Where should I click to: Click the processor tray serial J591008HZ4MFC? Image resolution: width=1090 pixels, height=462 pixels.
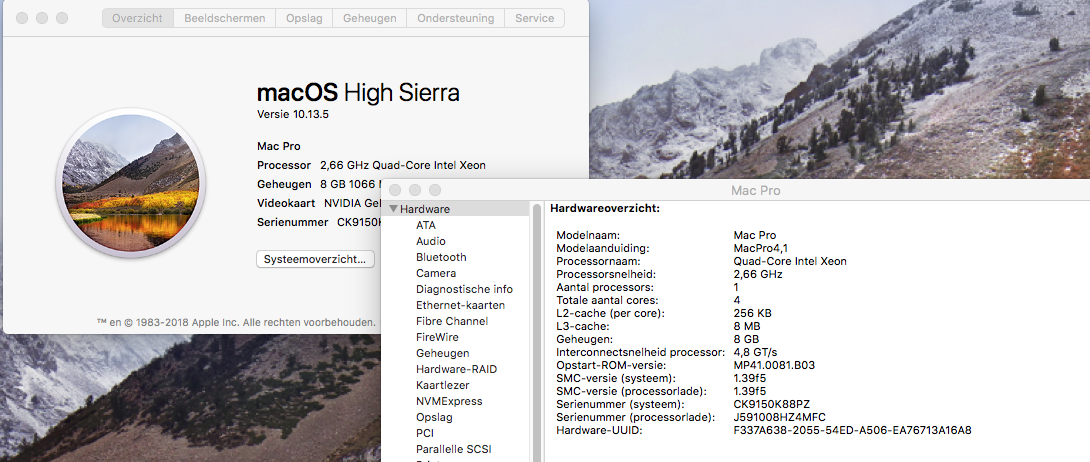[780, 417]
